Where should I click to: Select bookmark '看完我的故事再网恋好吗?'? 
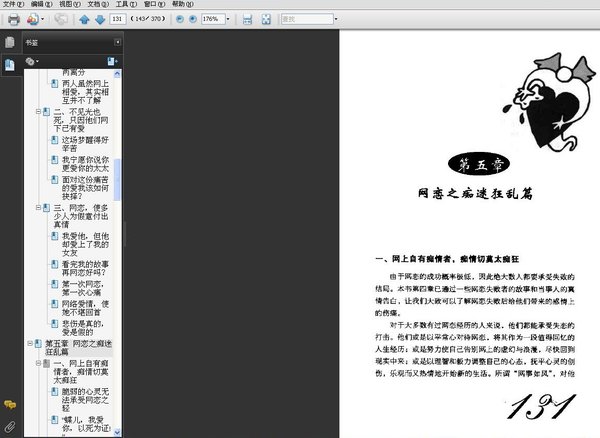coord(85,269)
